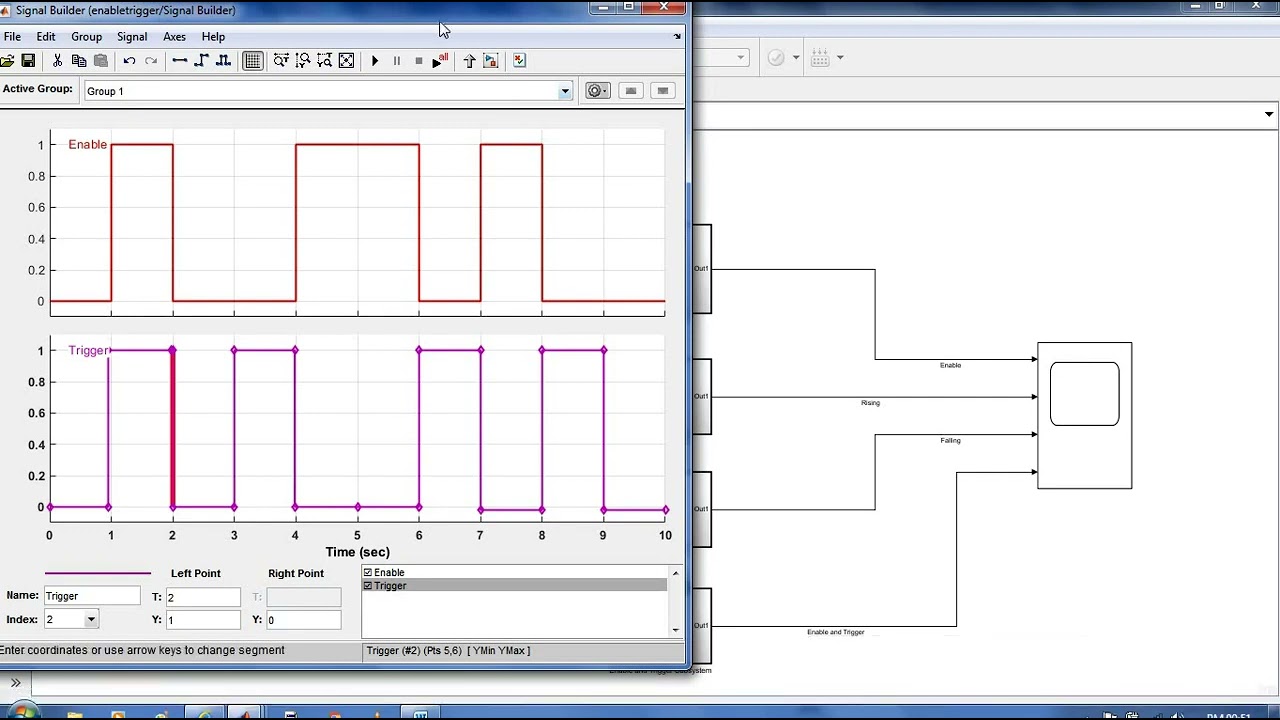Toggle the snap grid icon
The image size is (1280, 720).
[252, 61]
